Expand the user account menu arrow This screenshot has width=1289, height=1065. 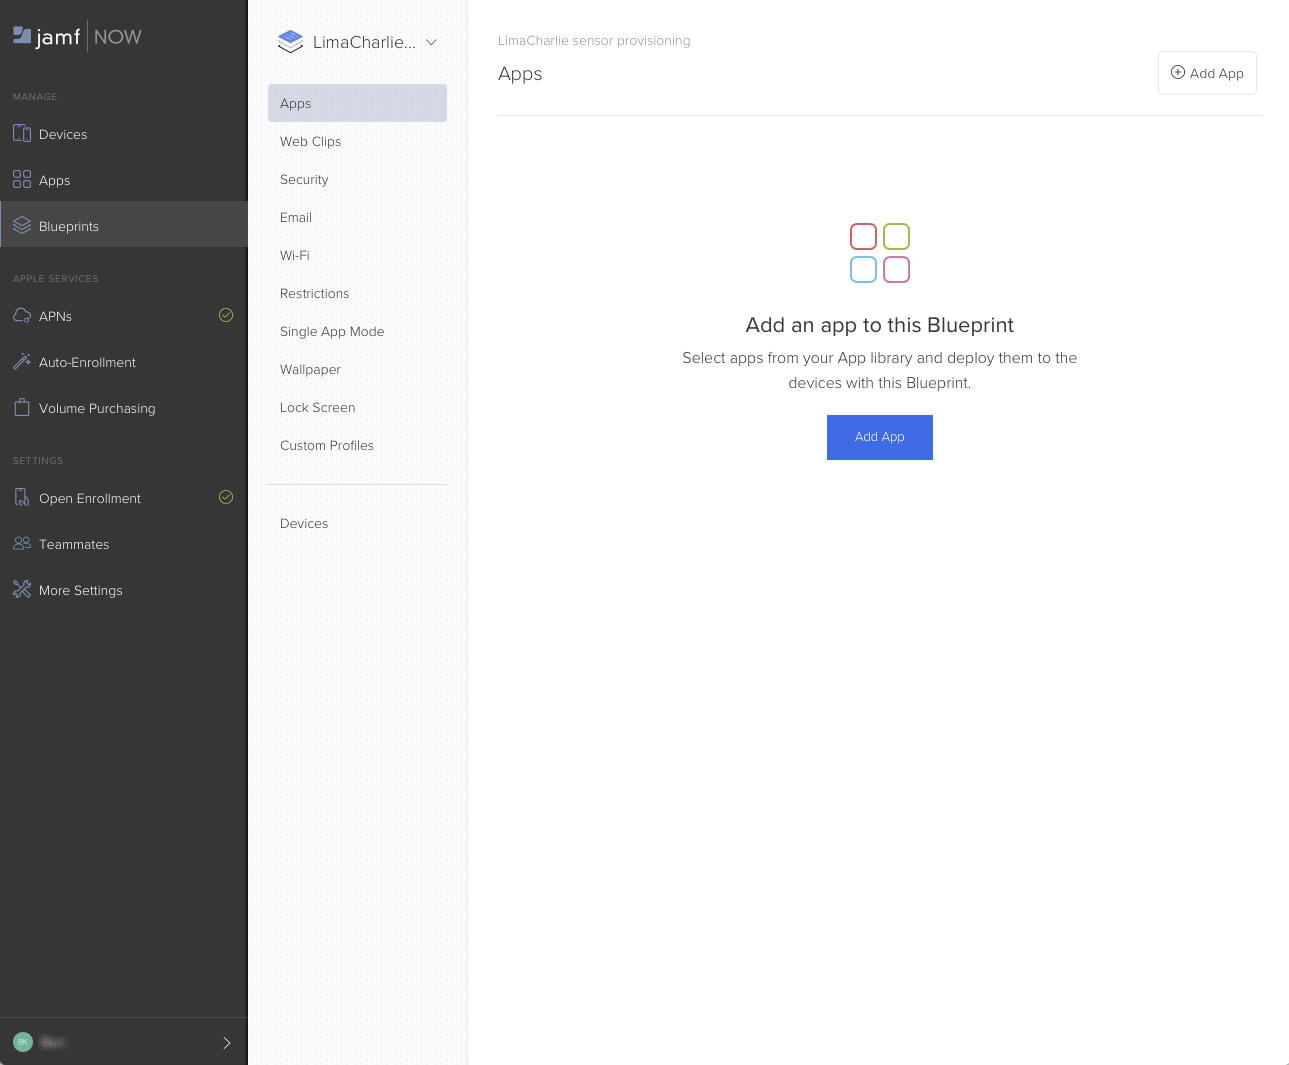pyautogui.click(x=226, y=1043)
